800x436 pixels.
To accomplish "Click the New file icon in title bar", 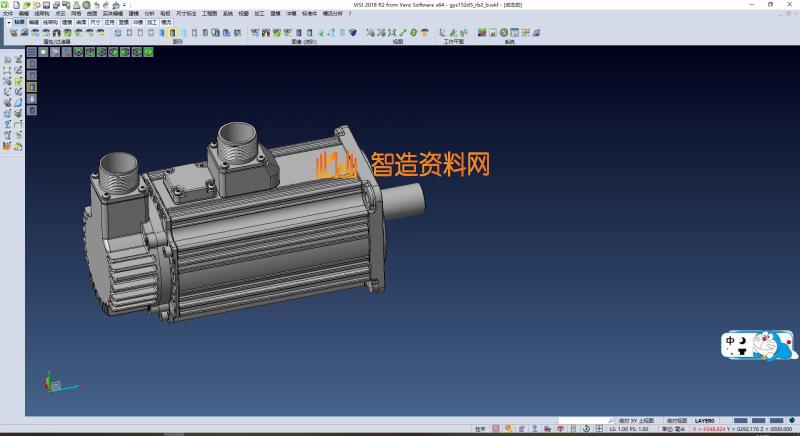I will tap(16, 5).
